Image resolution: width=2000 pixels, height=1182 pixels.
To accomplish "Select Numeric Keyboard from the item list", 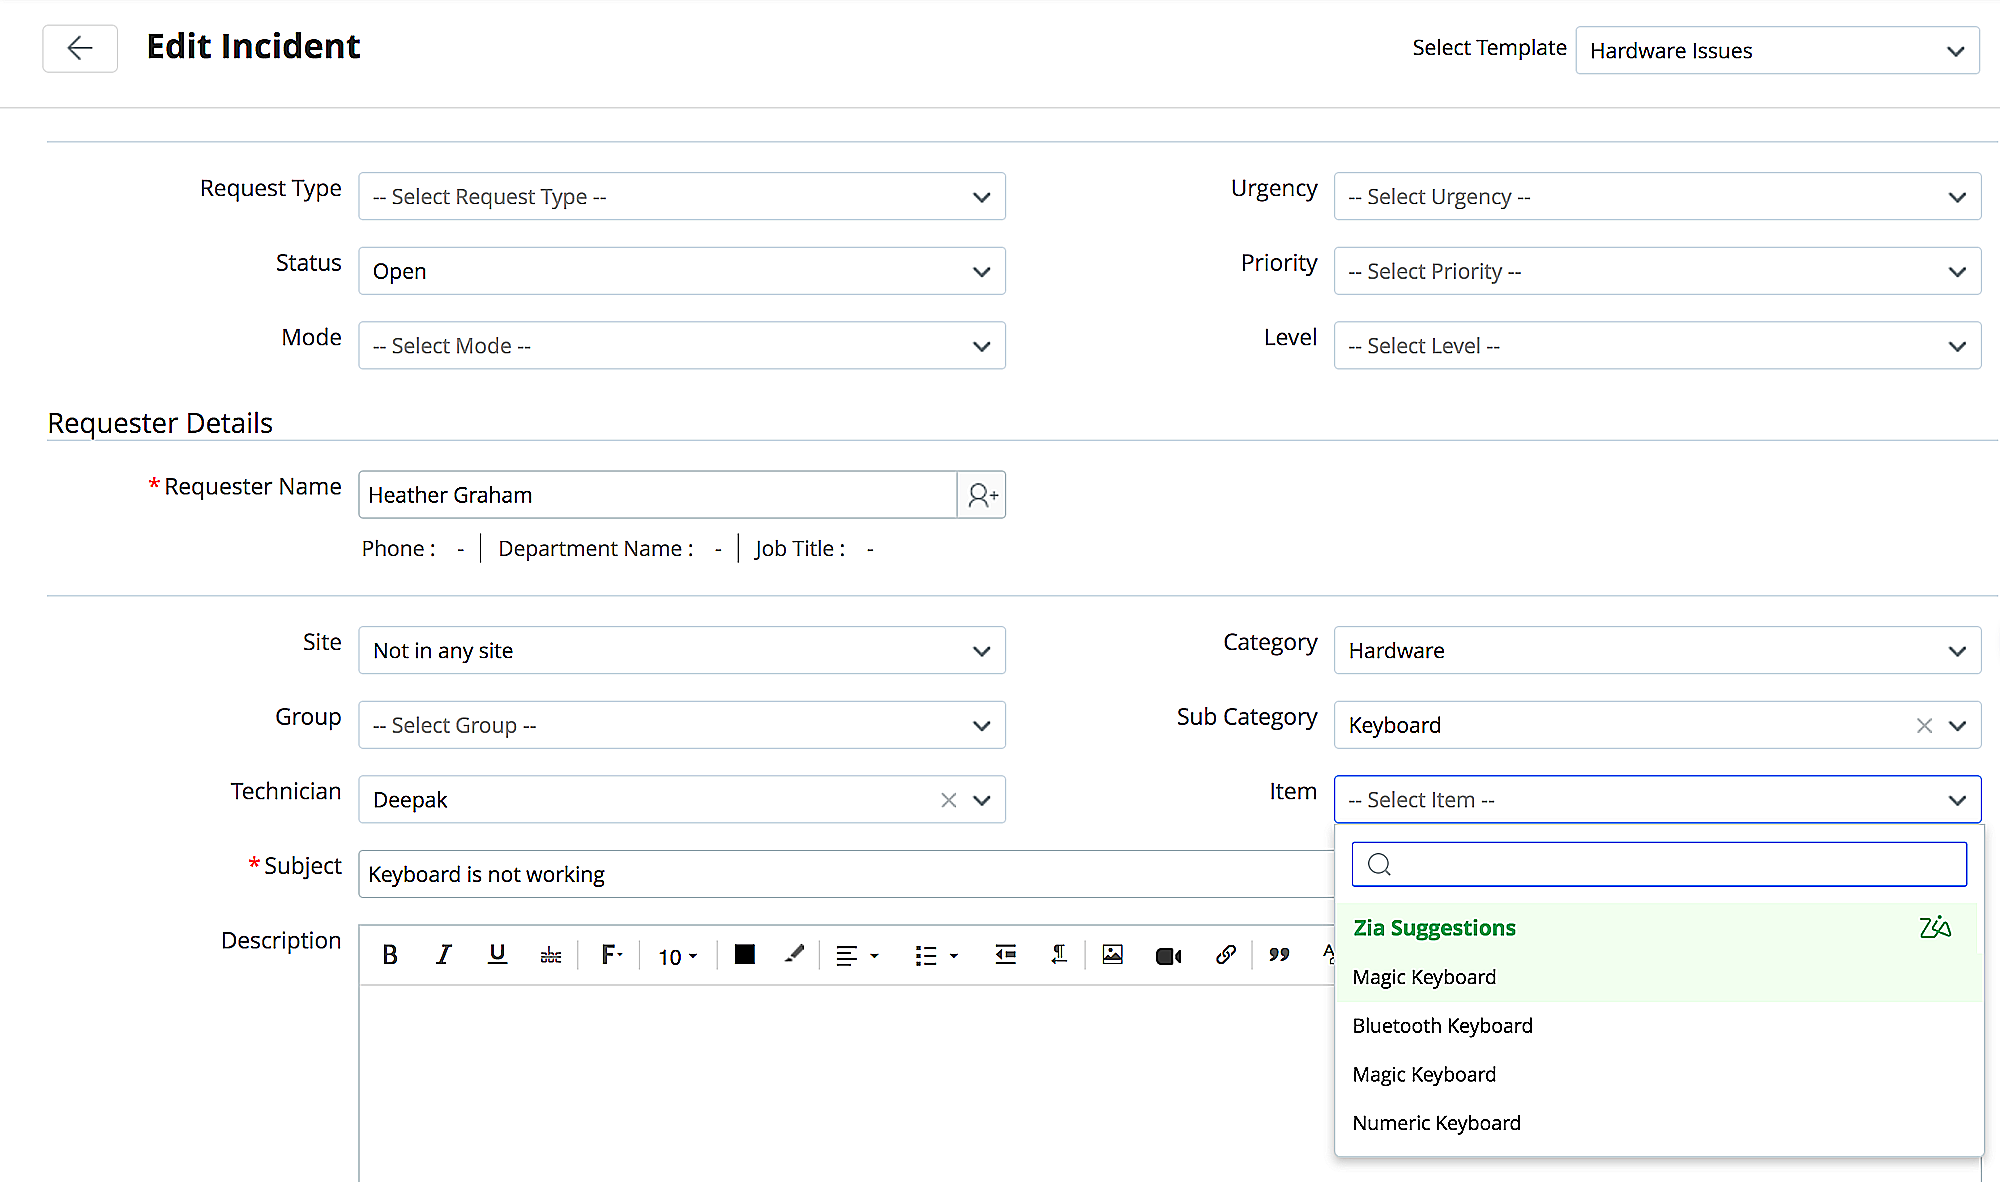I will (1436, 1123).
